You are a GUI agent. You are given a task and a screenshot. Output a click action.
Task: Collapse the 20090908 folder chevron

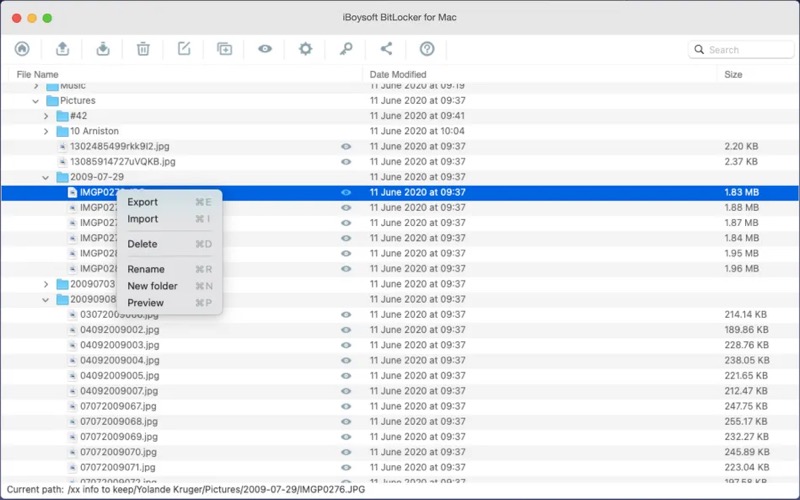(x=45, y=300)
